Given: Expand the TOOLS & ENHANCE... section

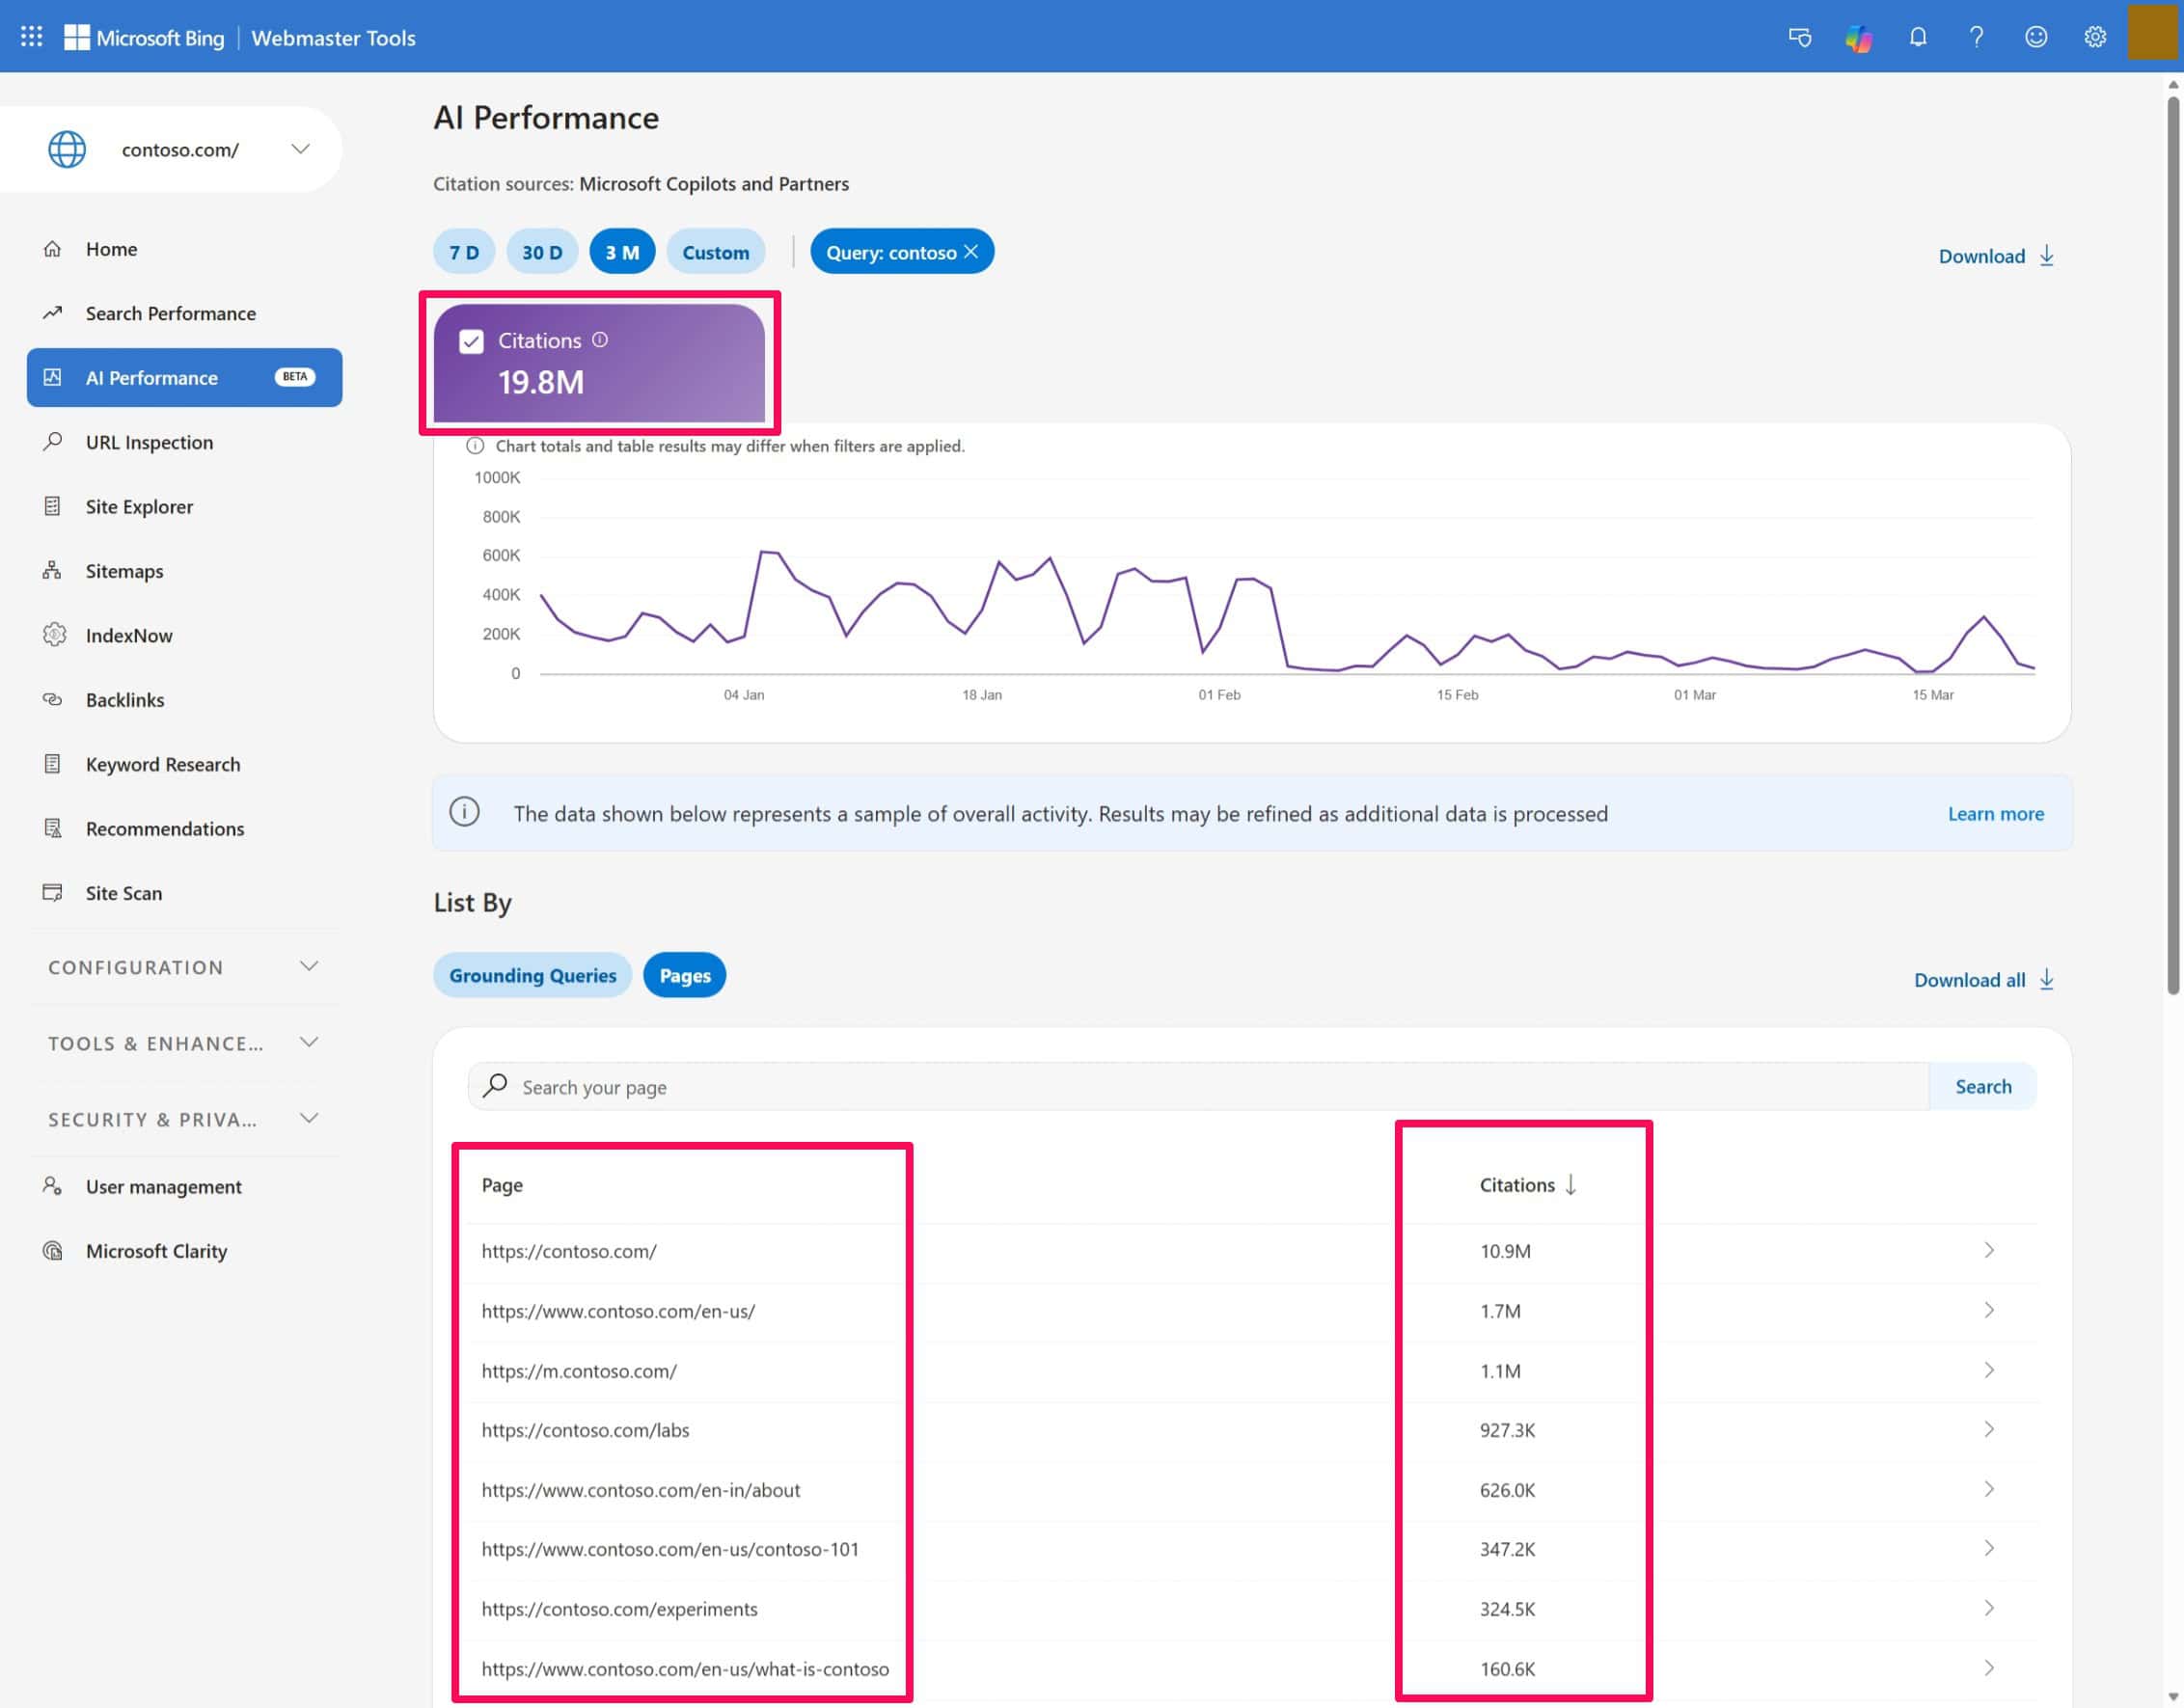Looking at the screenshot, I should 184,1043.
